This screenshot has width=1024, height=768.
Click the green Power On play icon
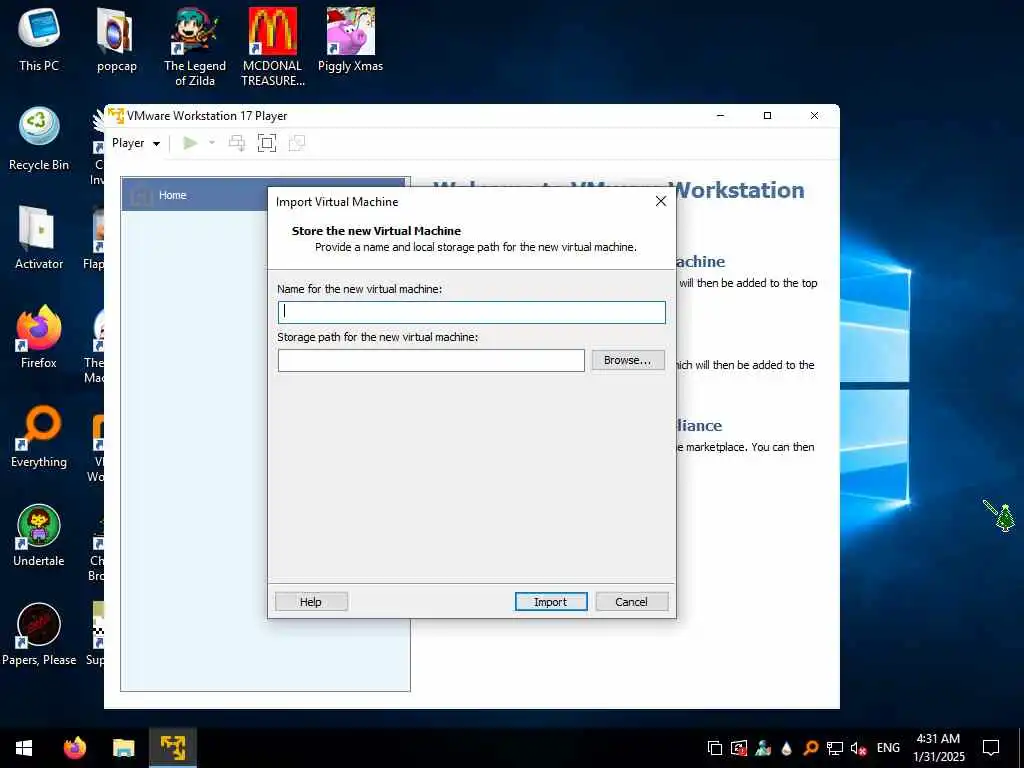(x=190, y=143)
